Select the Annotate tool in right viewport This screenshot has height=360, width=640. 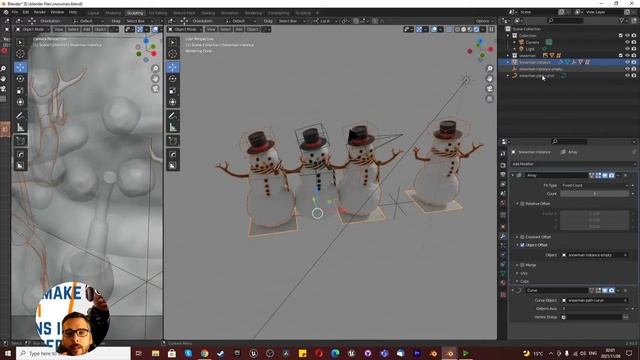[x=173, y=116]
